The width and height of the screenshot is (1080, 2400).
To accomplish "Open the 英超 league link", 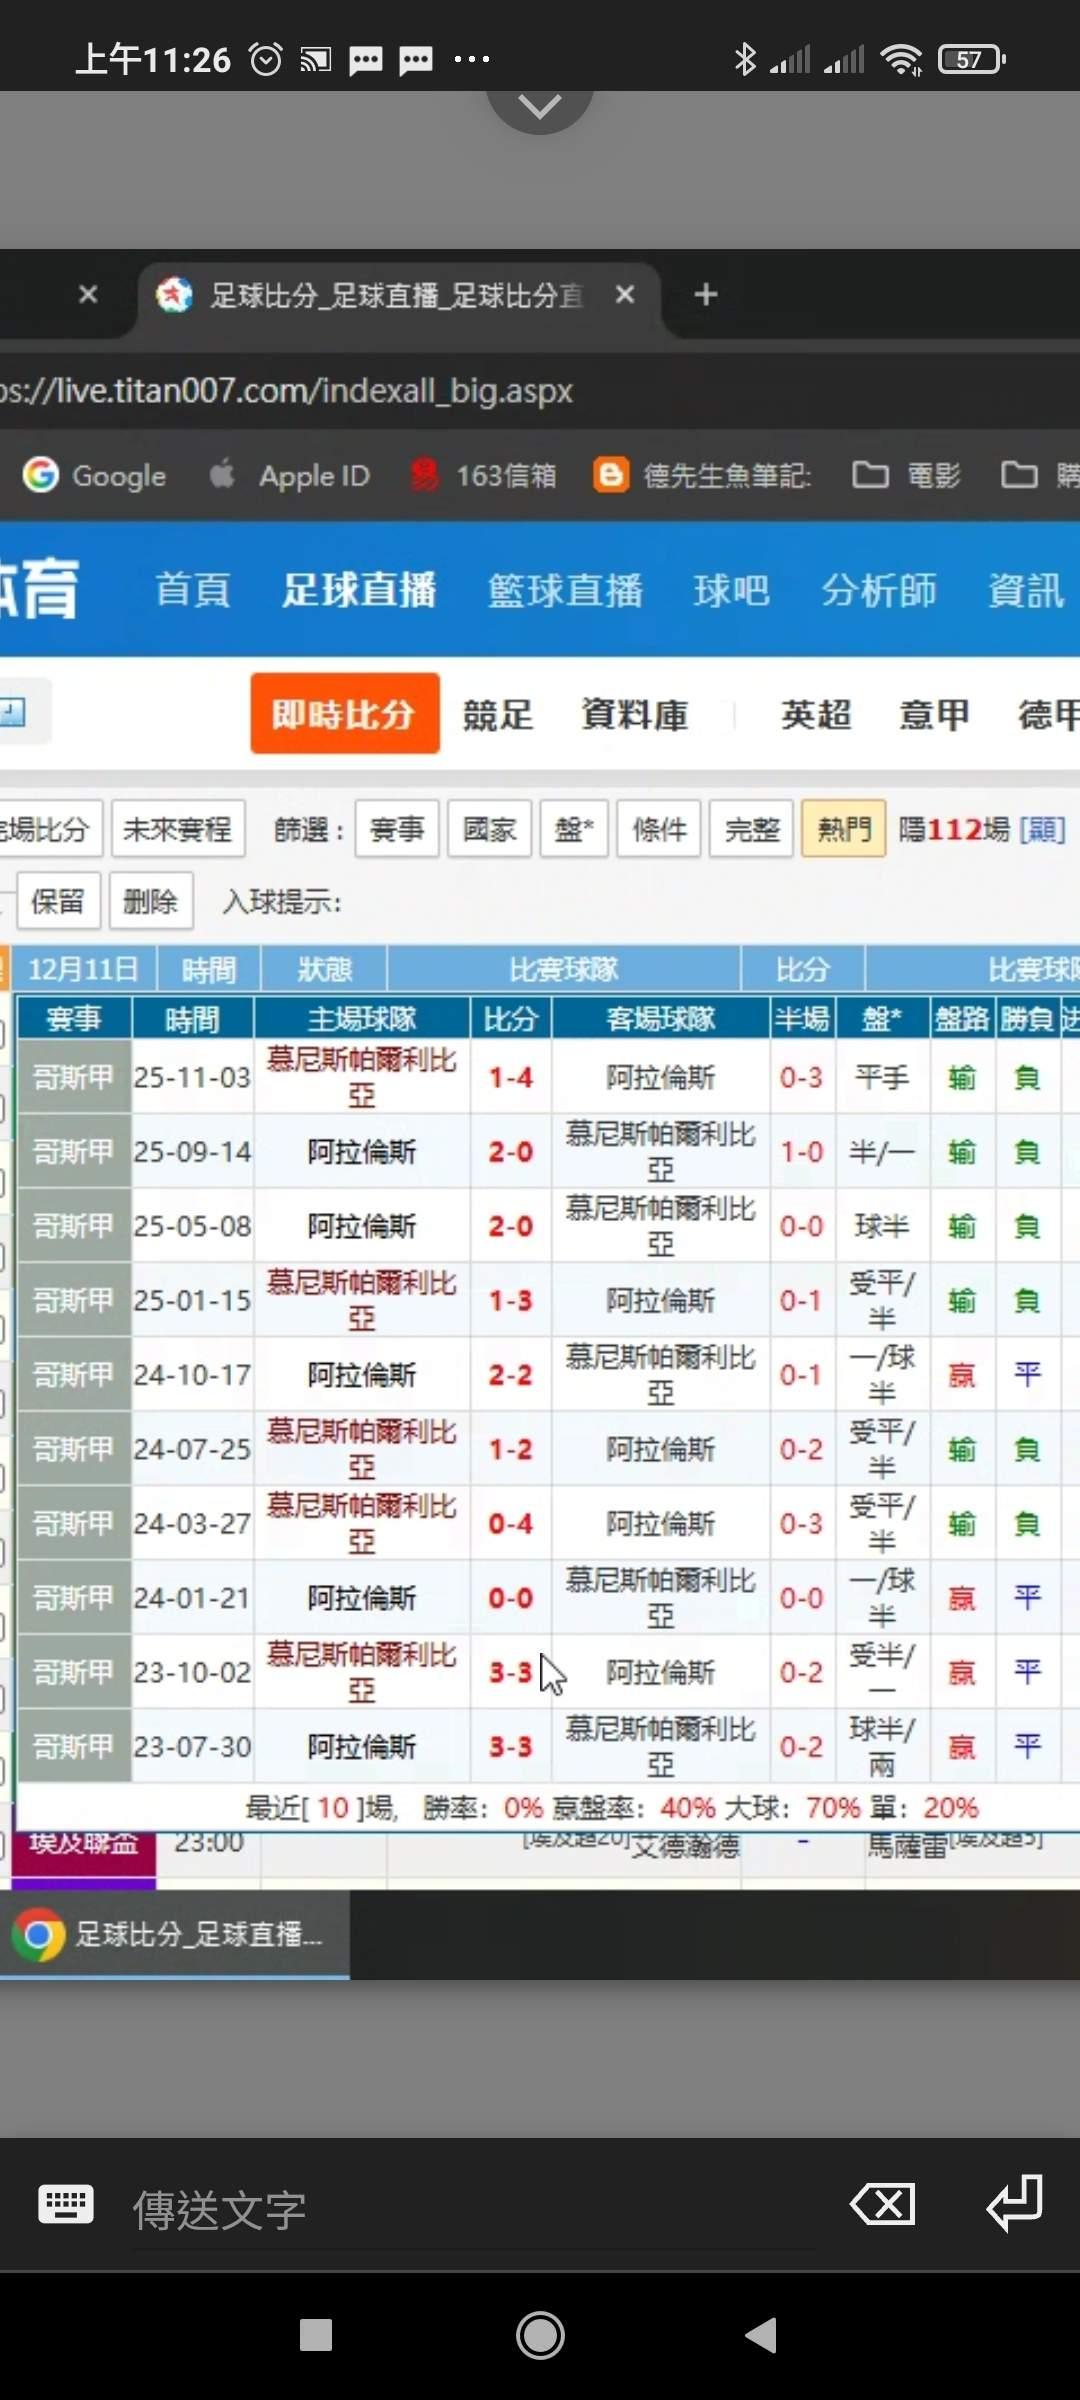I will coord(815,715).
